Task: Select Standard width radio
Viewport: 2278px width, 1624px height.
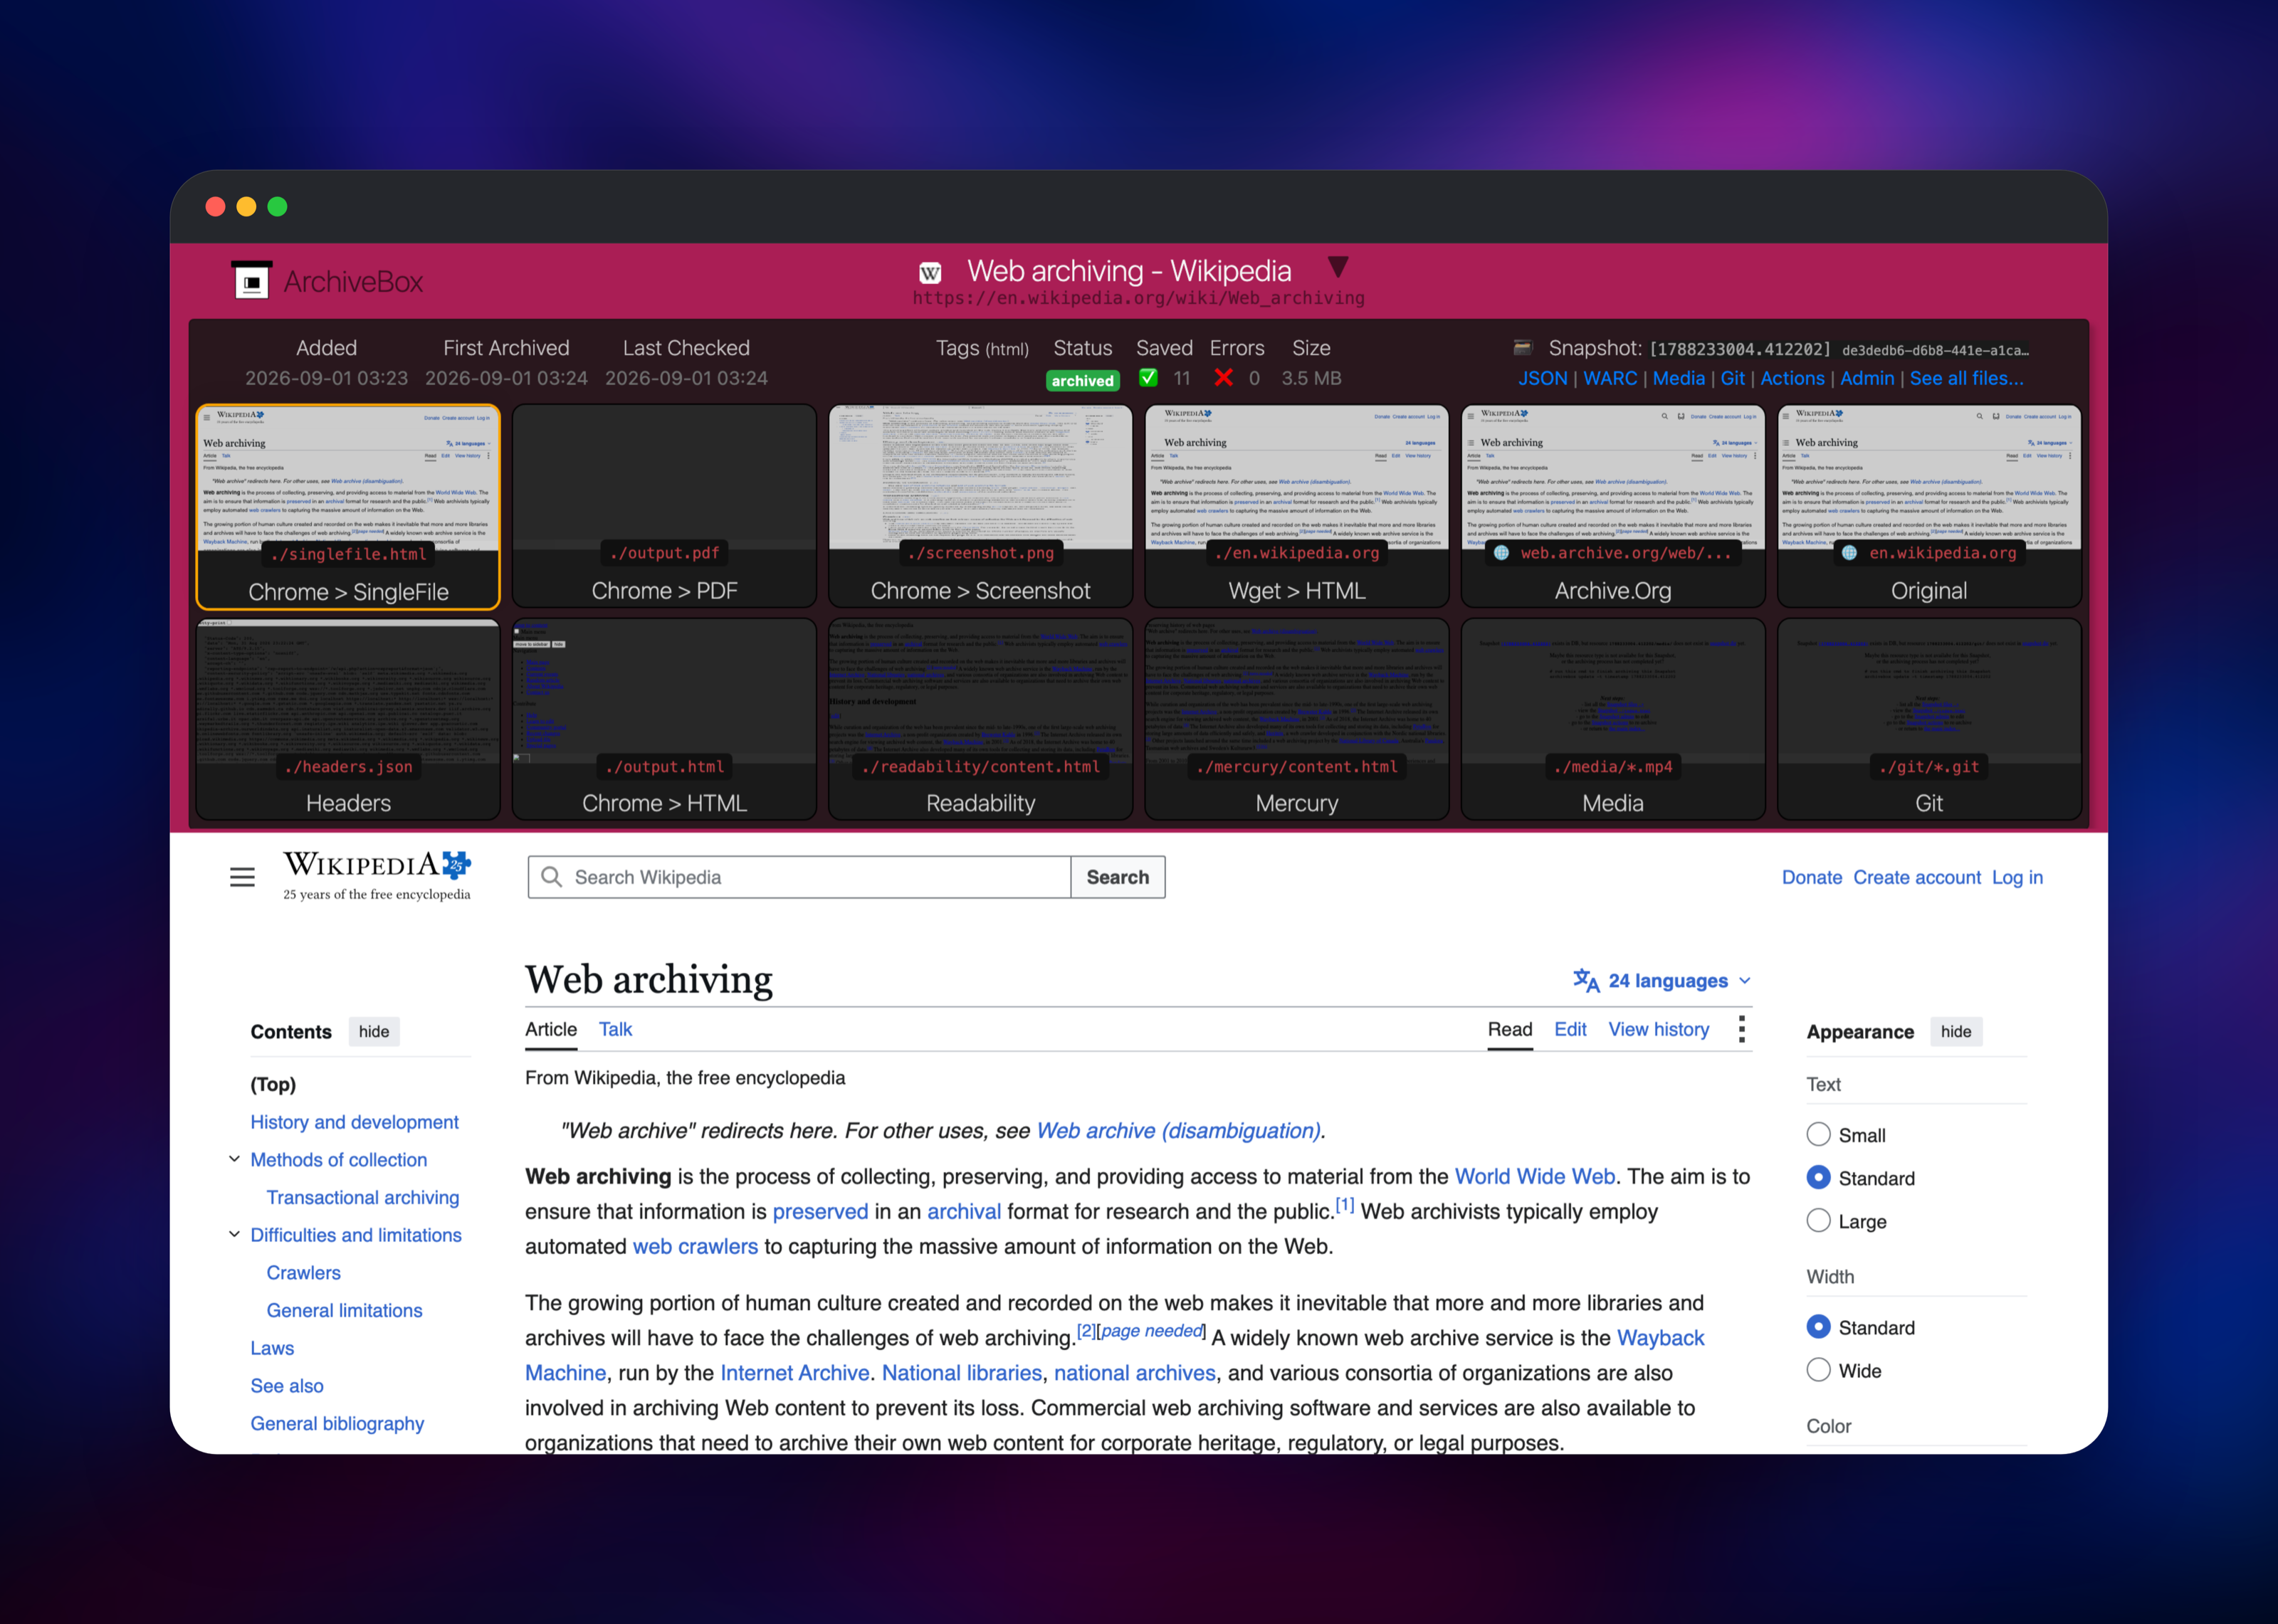Action: [1818, 1326]
